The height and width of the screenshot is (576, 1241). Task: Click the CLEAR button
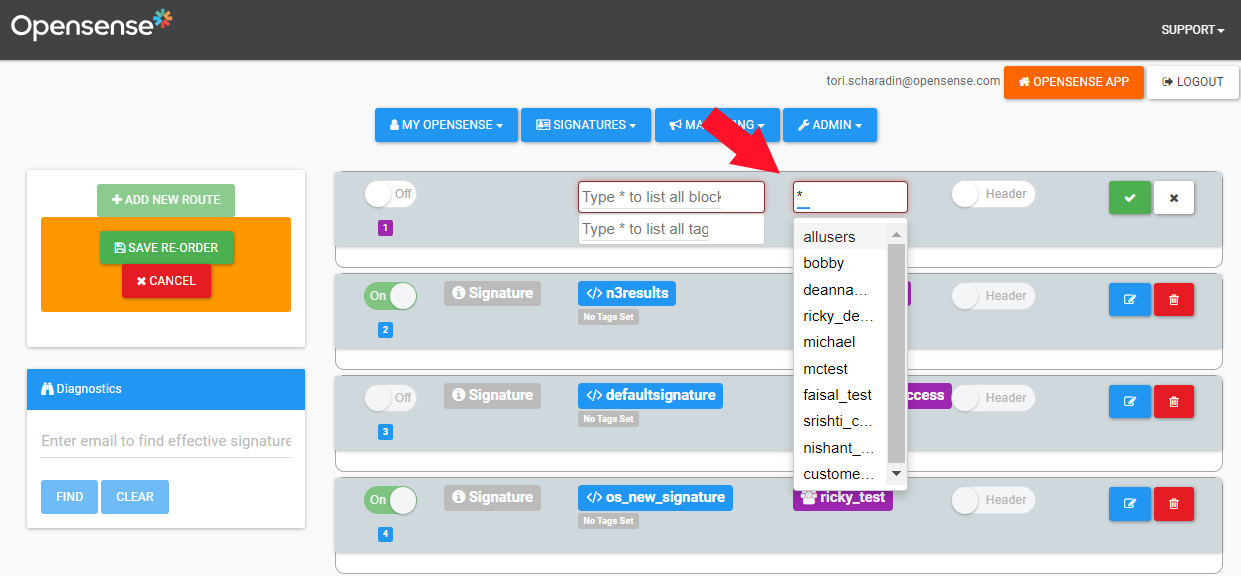[x=135, y=497]
